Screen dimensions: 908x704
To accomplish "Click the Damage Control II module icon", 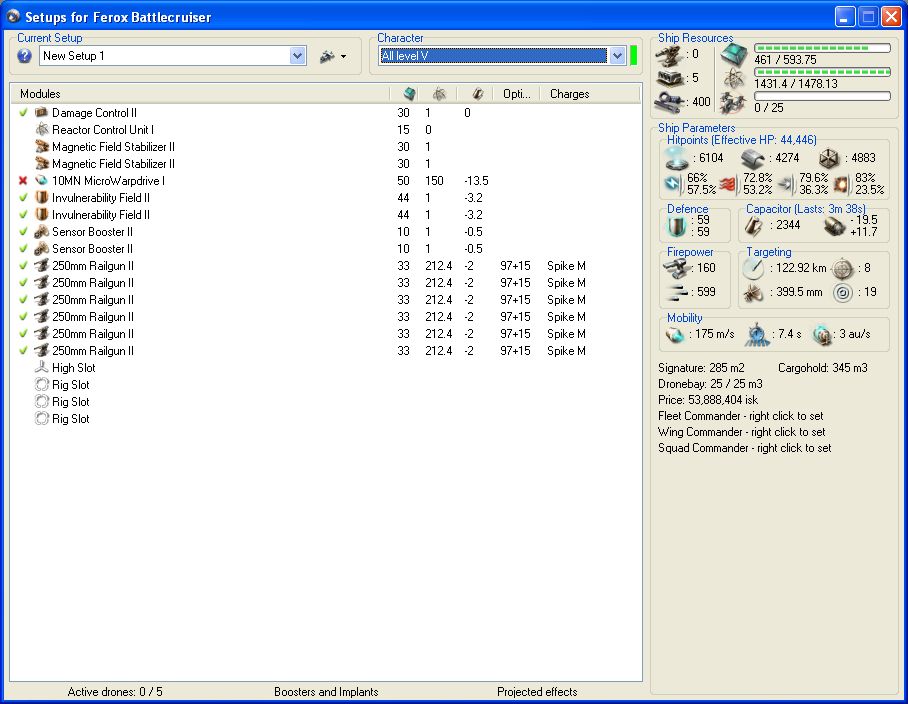I will click(x=41, y=112).
